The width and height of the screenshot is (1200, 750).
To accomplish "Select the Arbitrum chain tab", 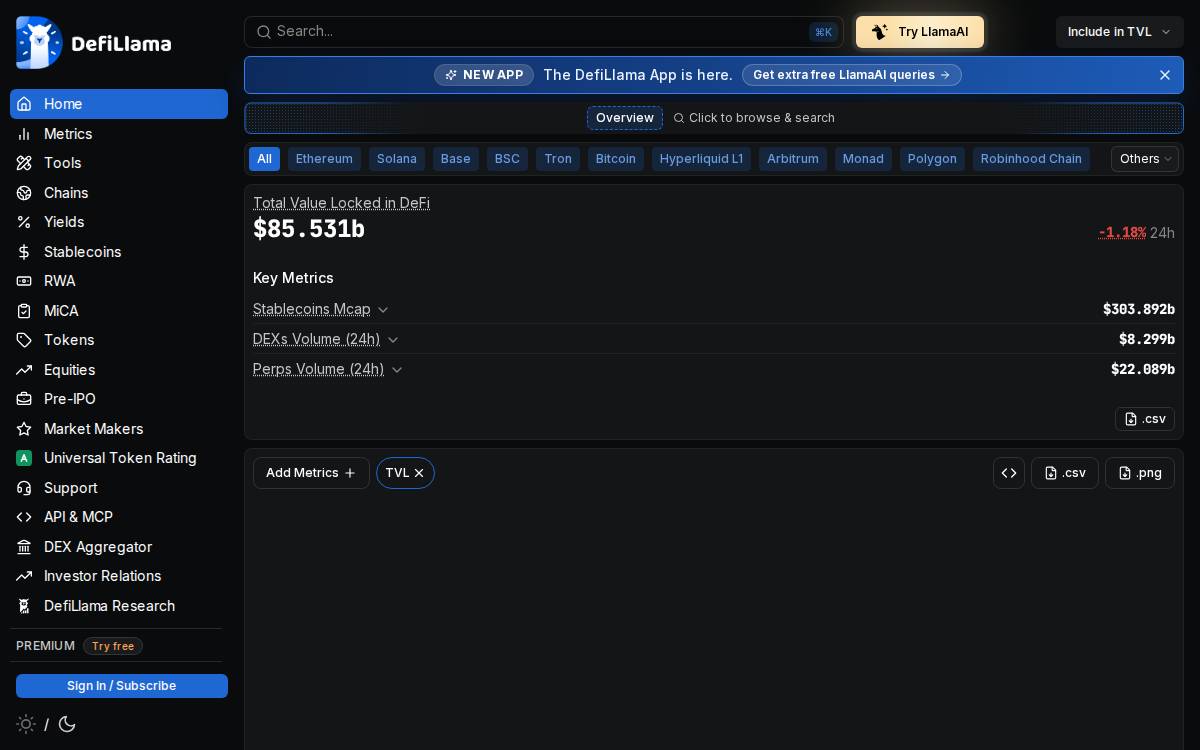I will pos(793,159).
